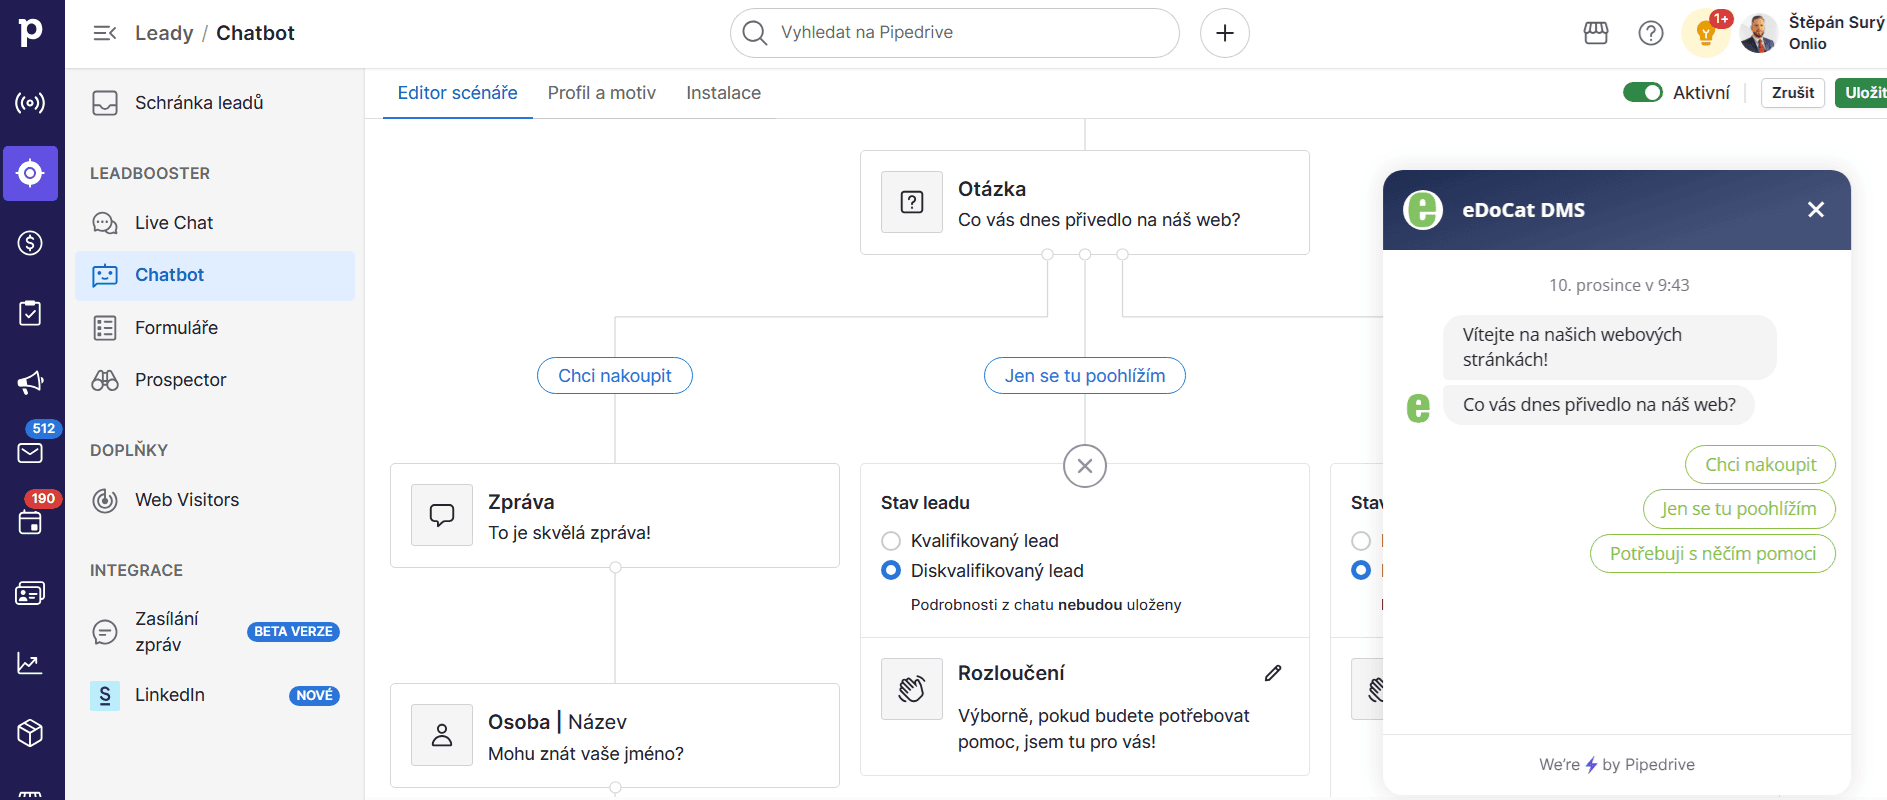Image resolution: width=1887 pixels, height=800 pixels.
Task: Click the quick add plus button
Action: pos(1225,33)
